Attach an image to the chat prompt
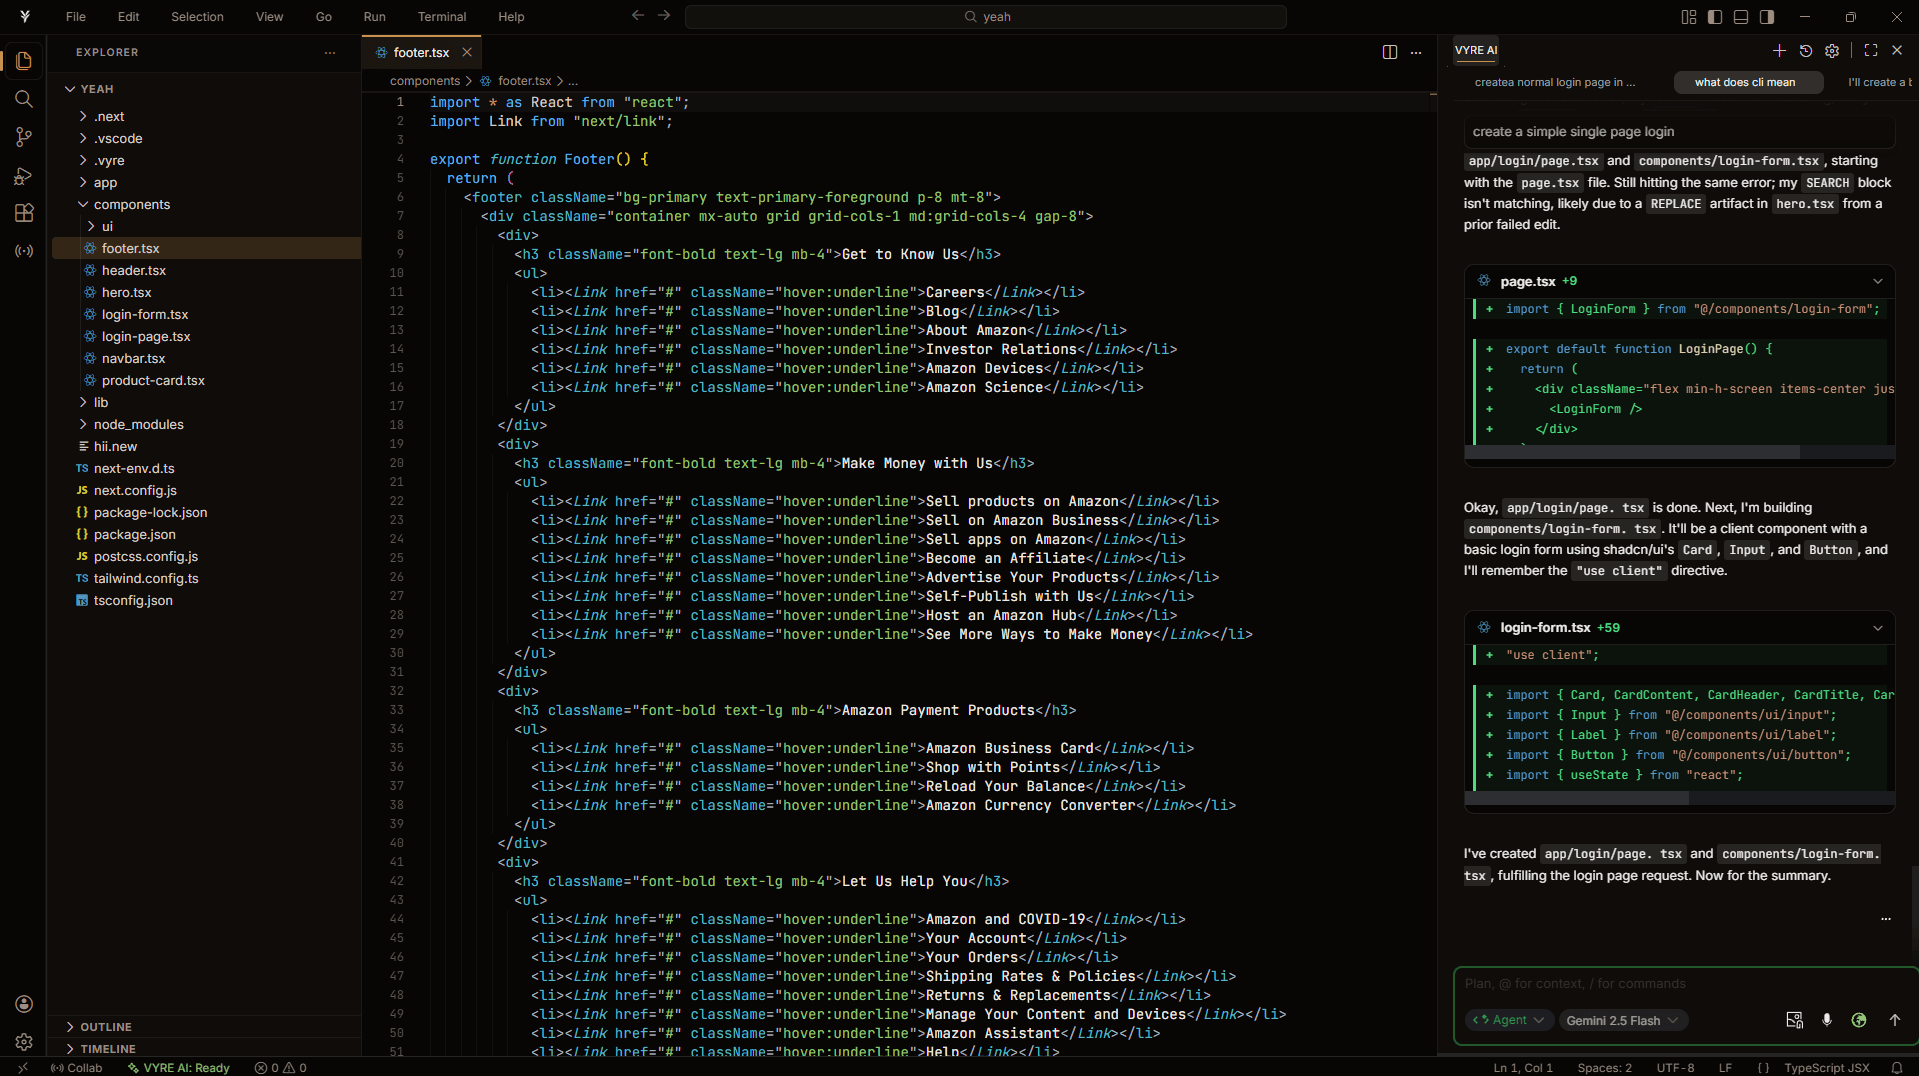 click(1793, 1020)
